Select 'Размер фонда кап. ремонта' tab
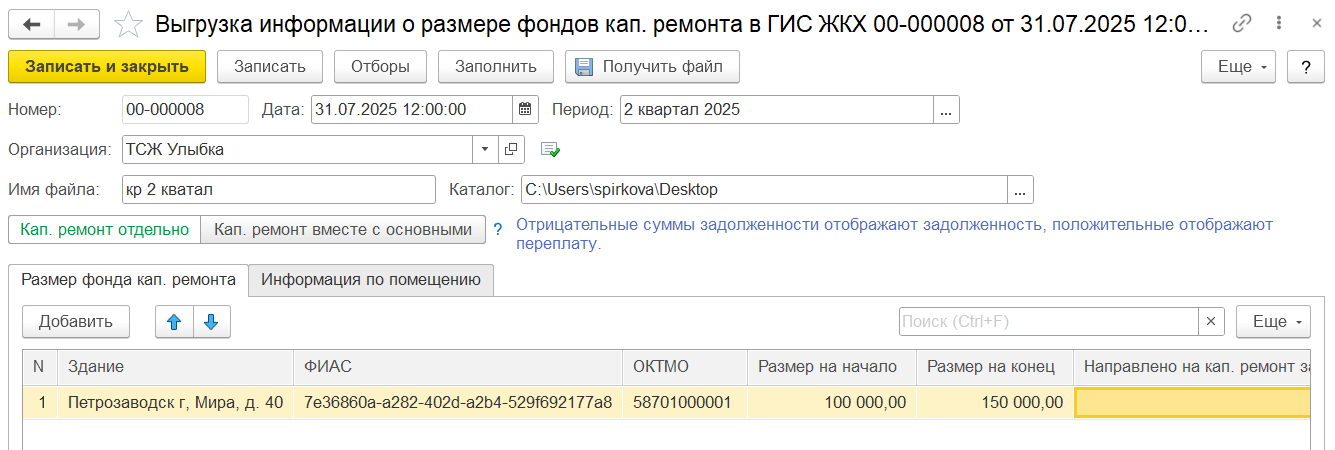 coord(128,280)
